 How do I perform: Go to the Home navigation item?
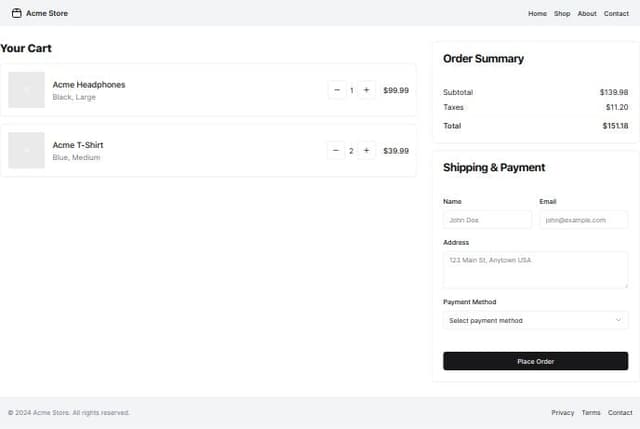pyautogui.click(x=537, y=14)
